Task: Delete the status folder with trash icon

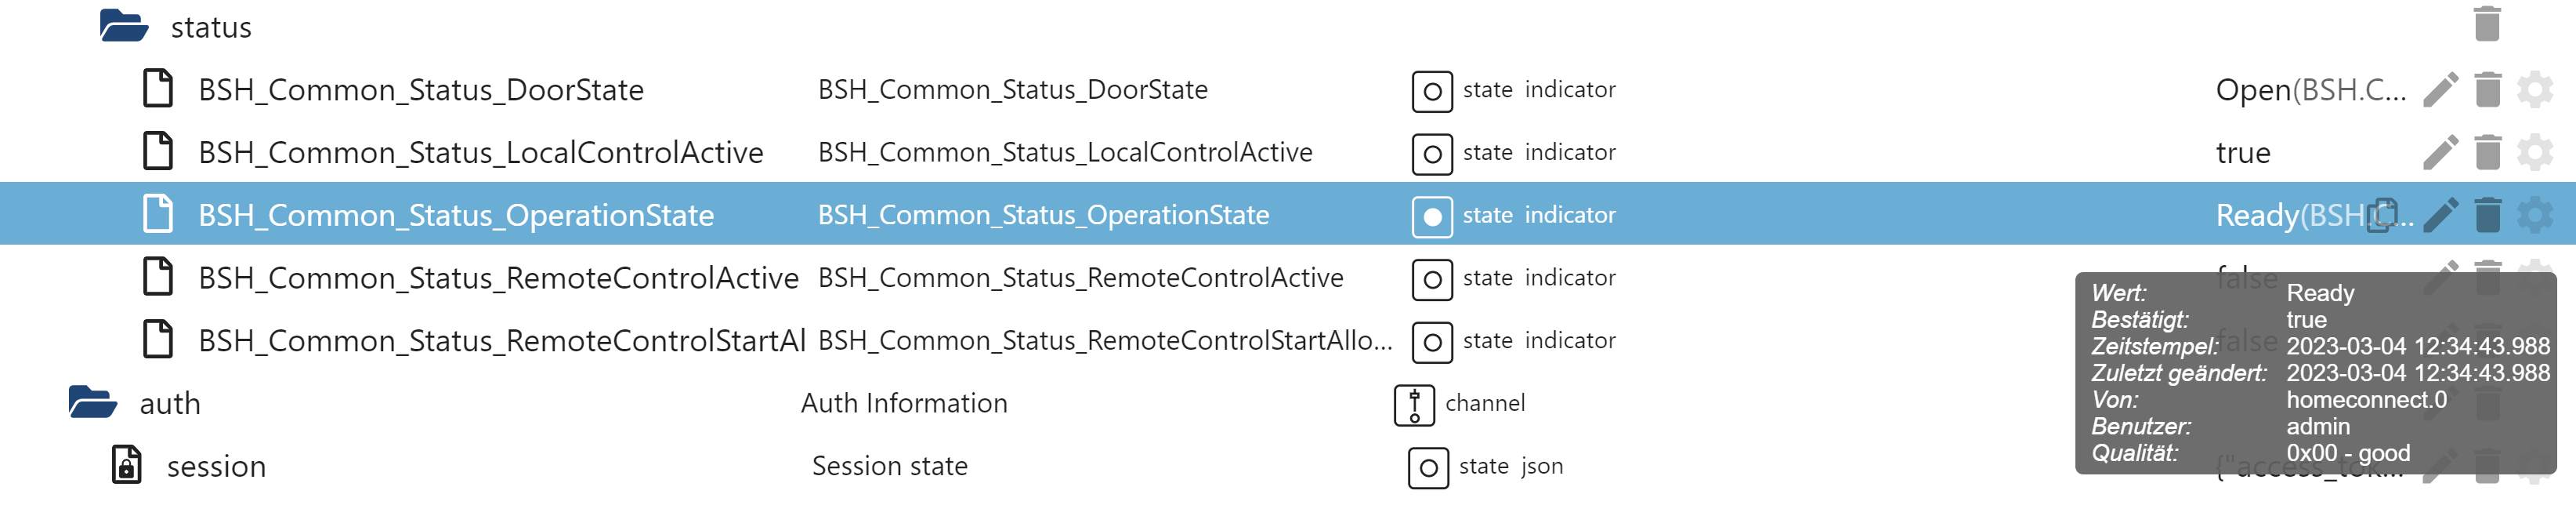Action: [2487, 24]
